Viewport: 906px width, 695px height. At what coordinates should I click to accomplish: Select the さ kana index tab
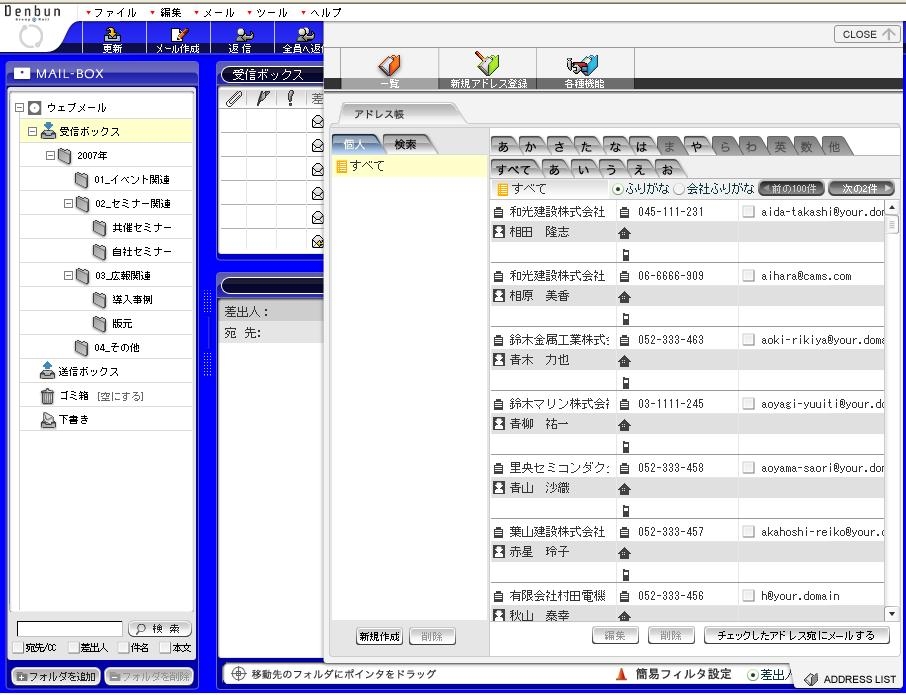558,146
